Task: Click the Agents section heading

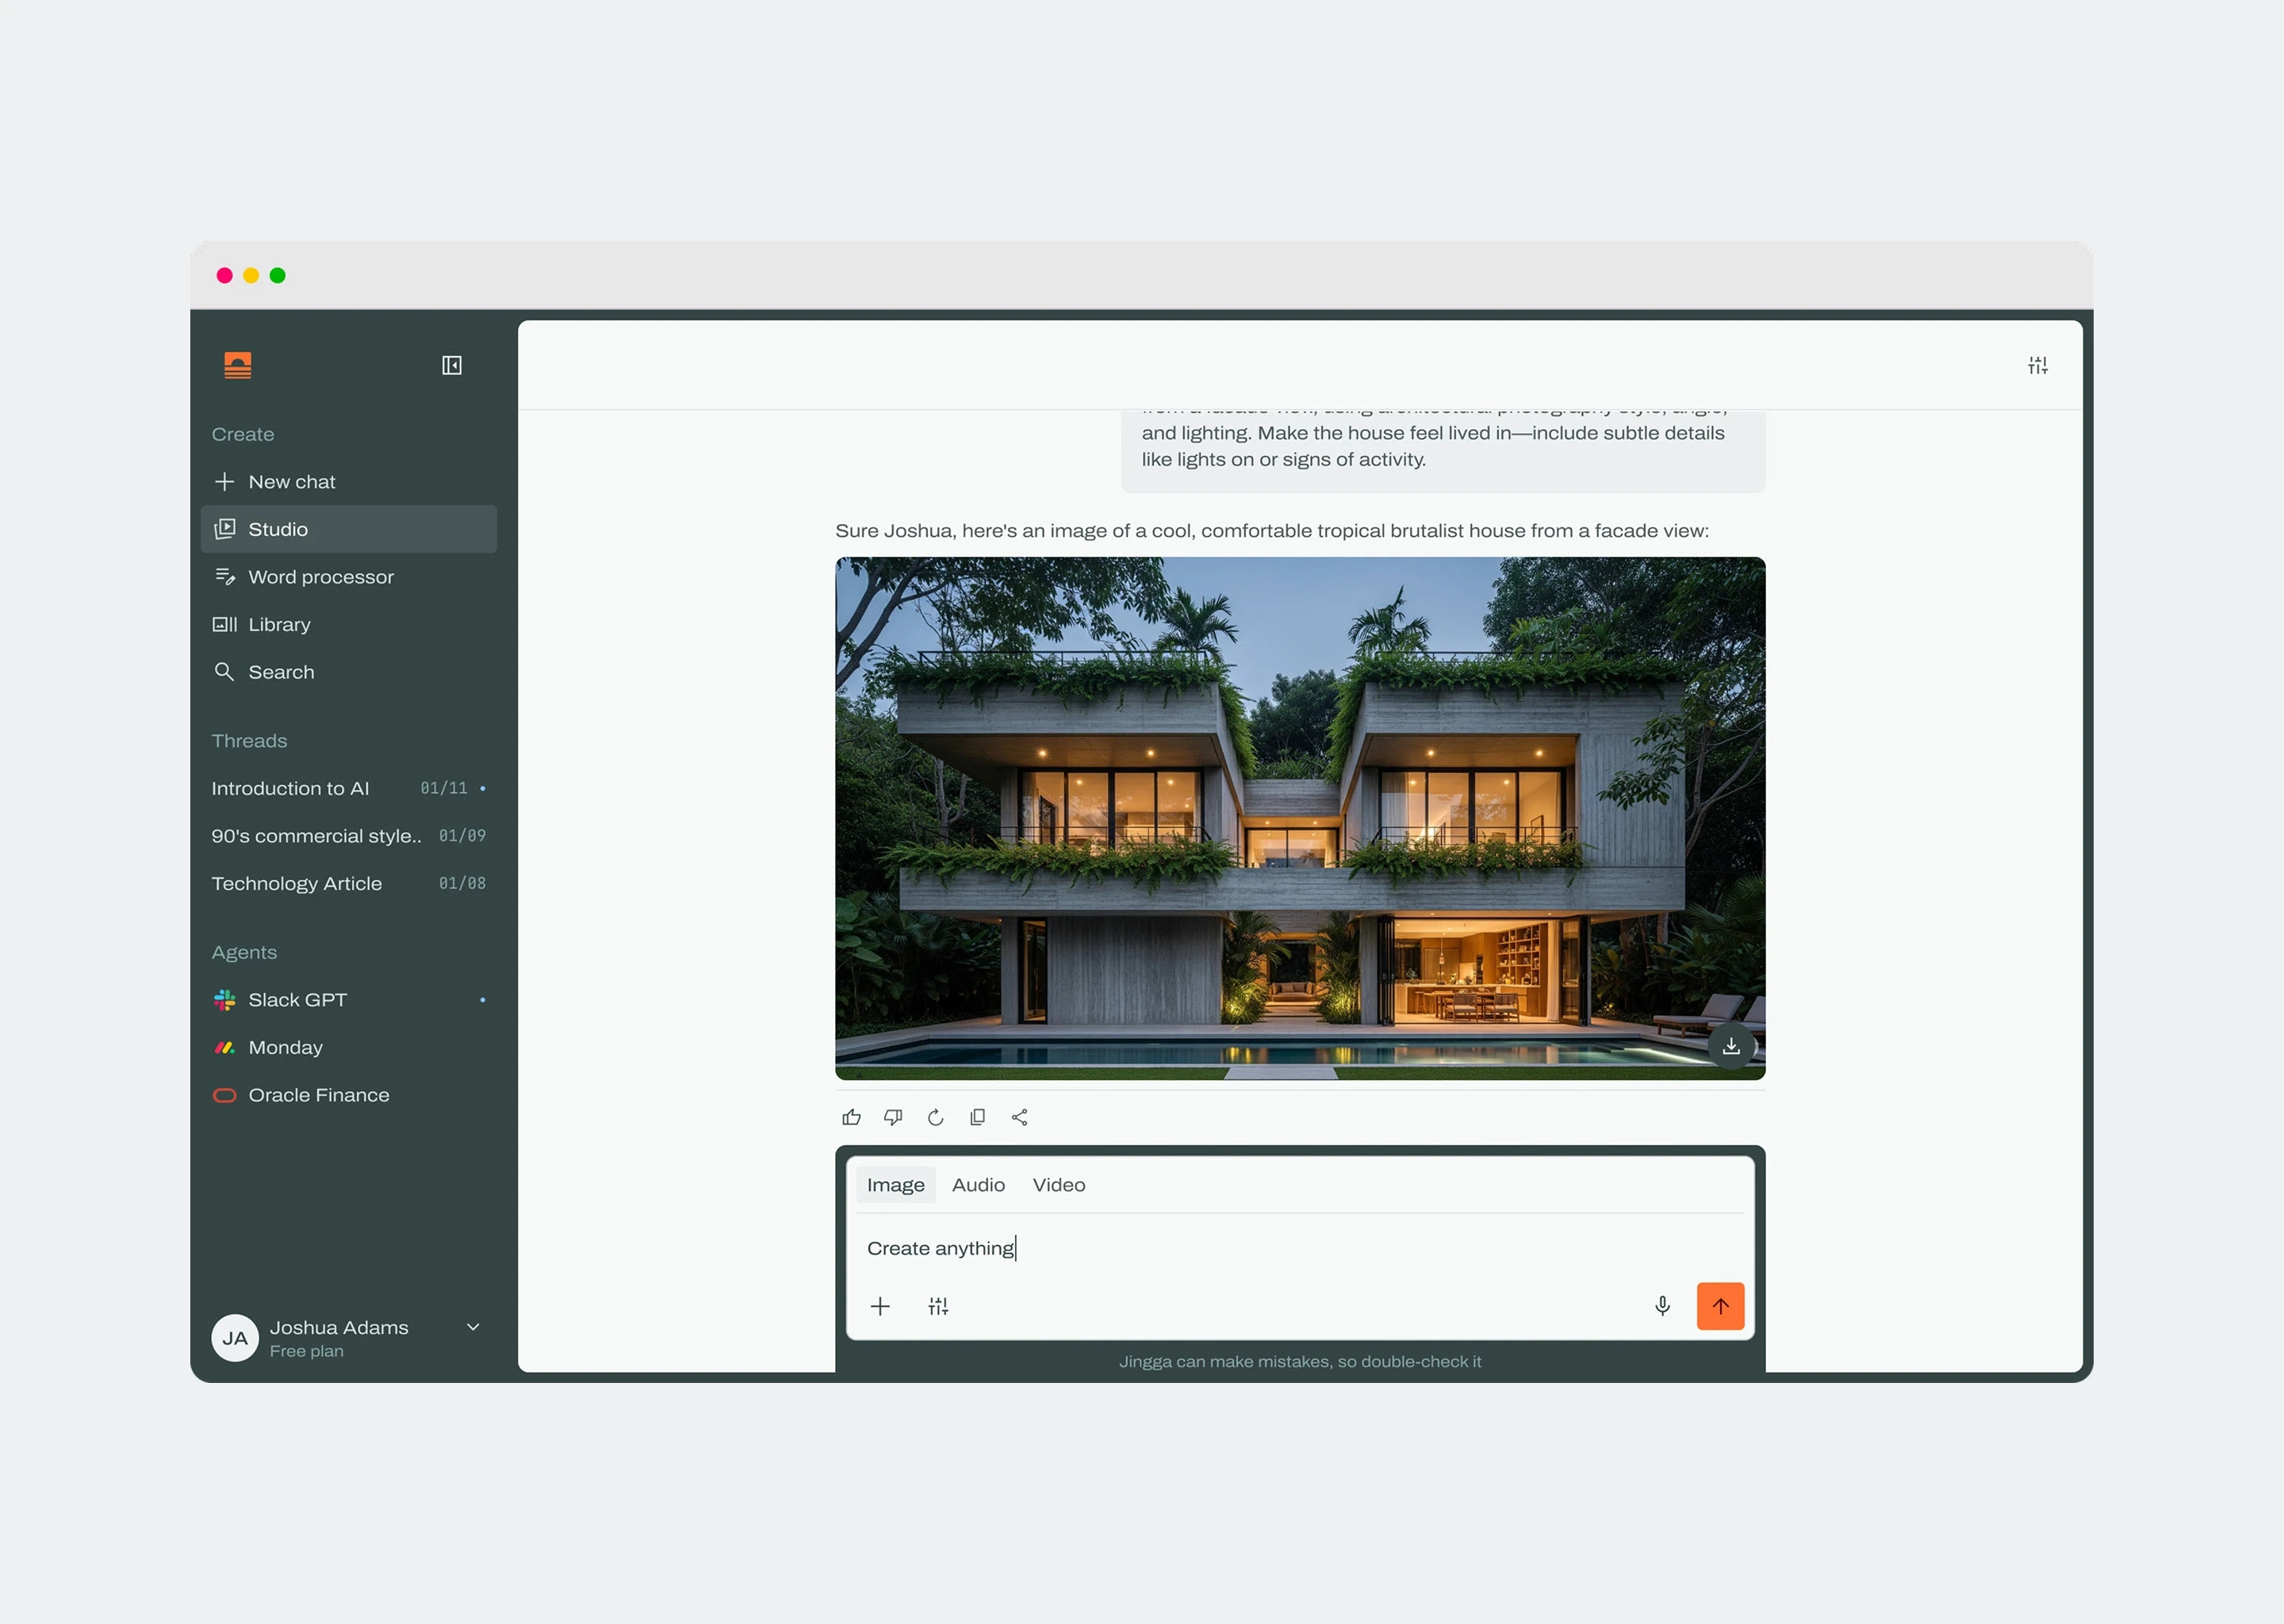Action: [x=244, y=952]
